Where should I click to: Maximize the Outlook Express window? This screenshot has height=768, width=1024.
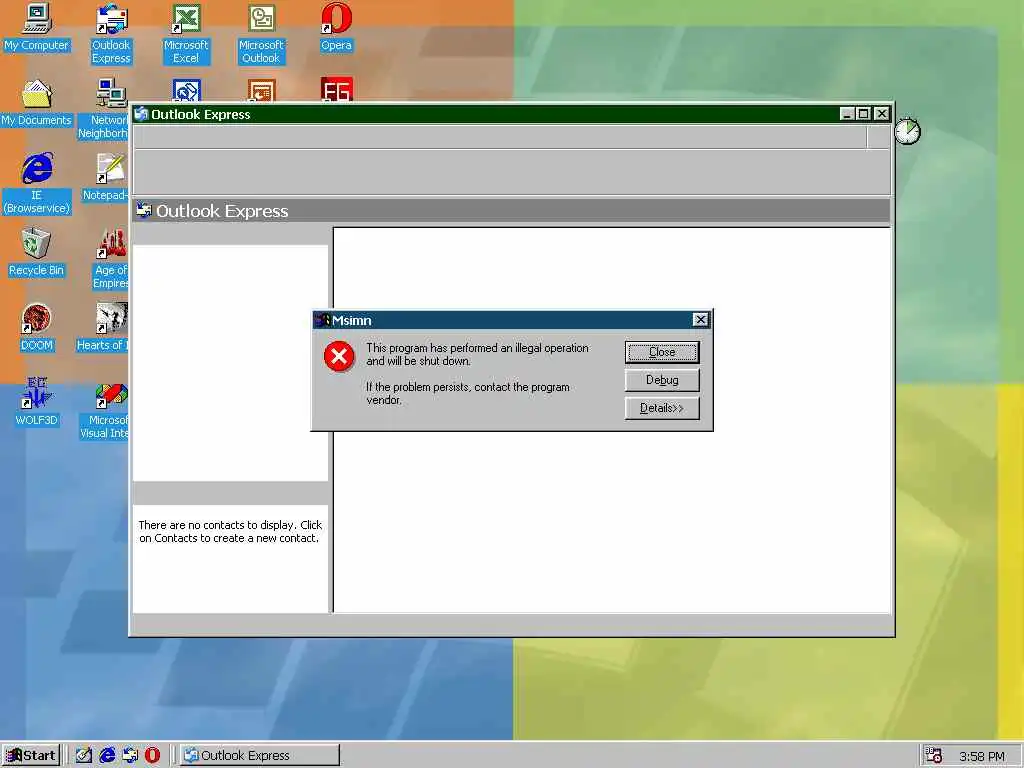tap(863, 114)
